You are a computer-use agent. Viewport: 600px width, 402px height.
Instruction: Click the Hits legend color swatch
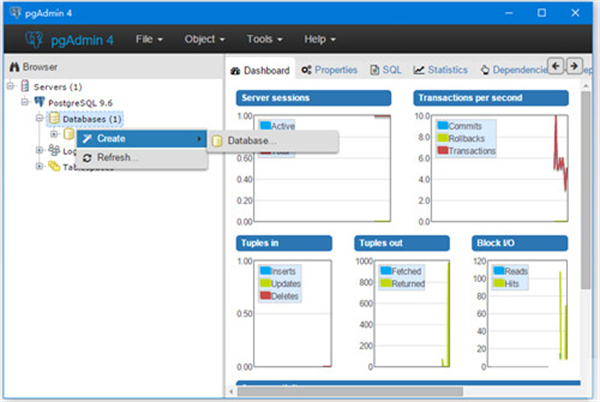(x=499, y=283)
